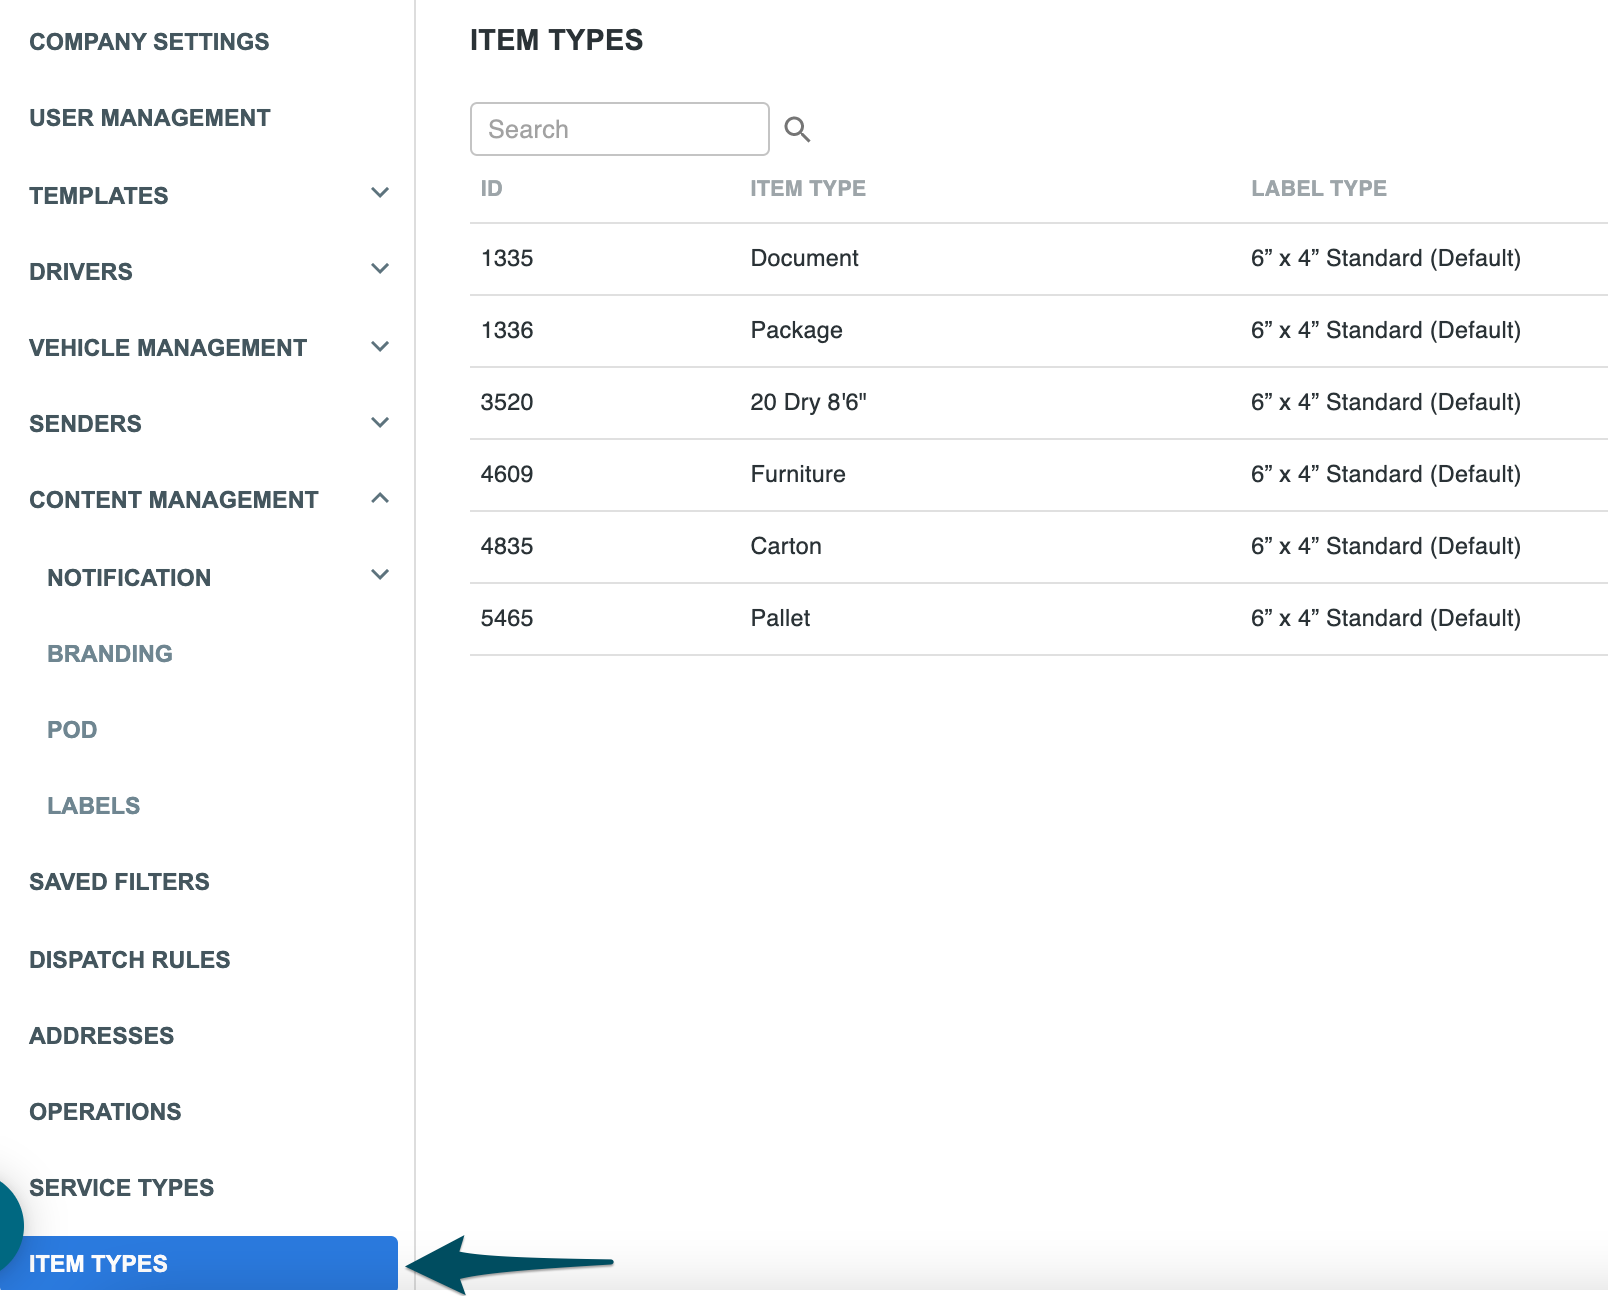Click the ITEM TYPE column header
1608x1296 pixels.
tap(808, 189)
